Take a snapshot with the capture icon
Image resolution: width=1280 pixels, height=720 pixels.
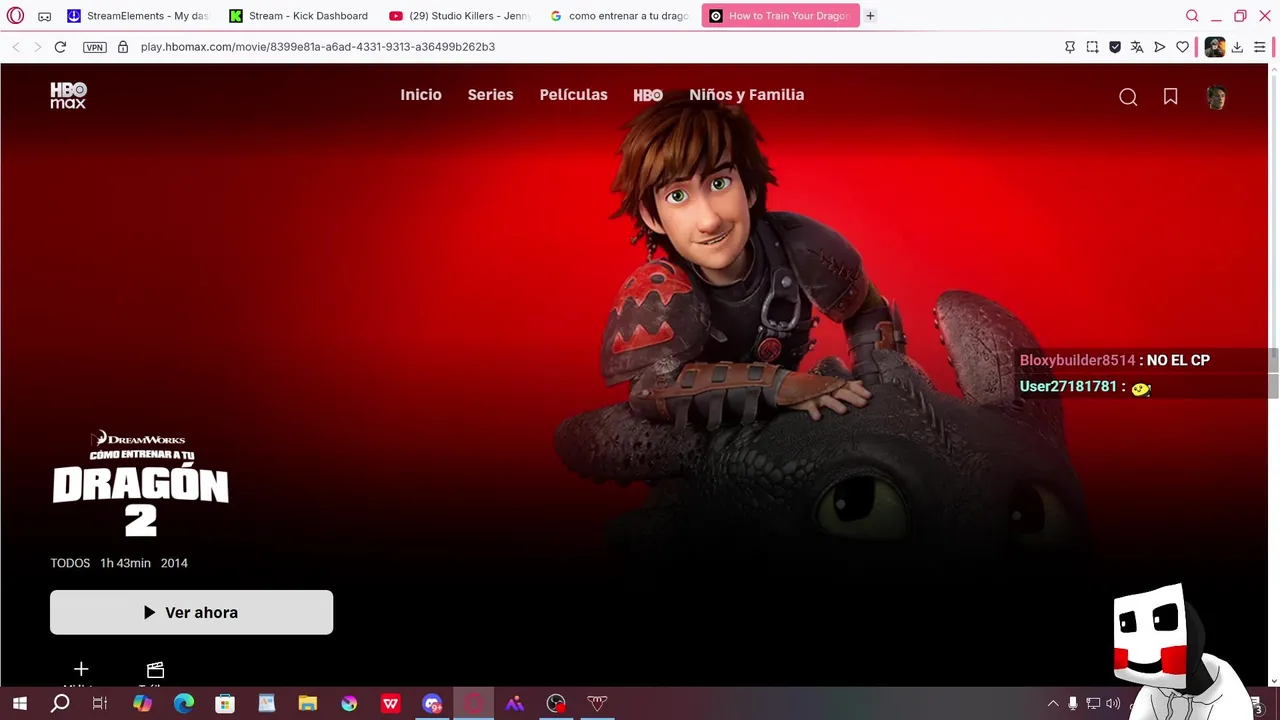(1092, 47)
